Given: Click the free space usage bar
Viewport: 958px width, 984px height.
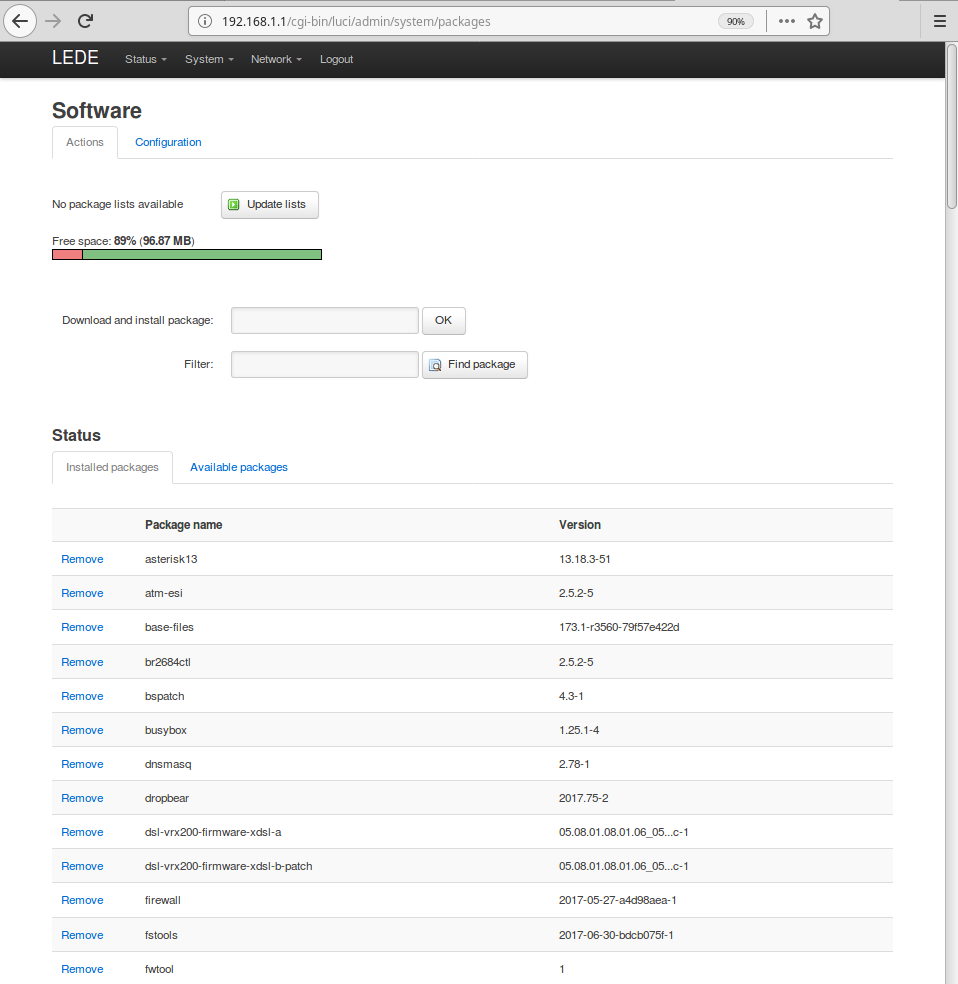Looking at the screenshot, I should point(187,254).
